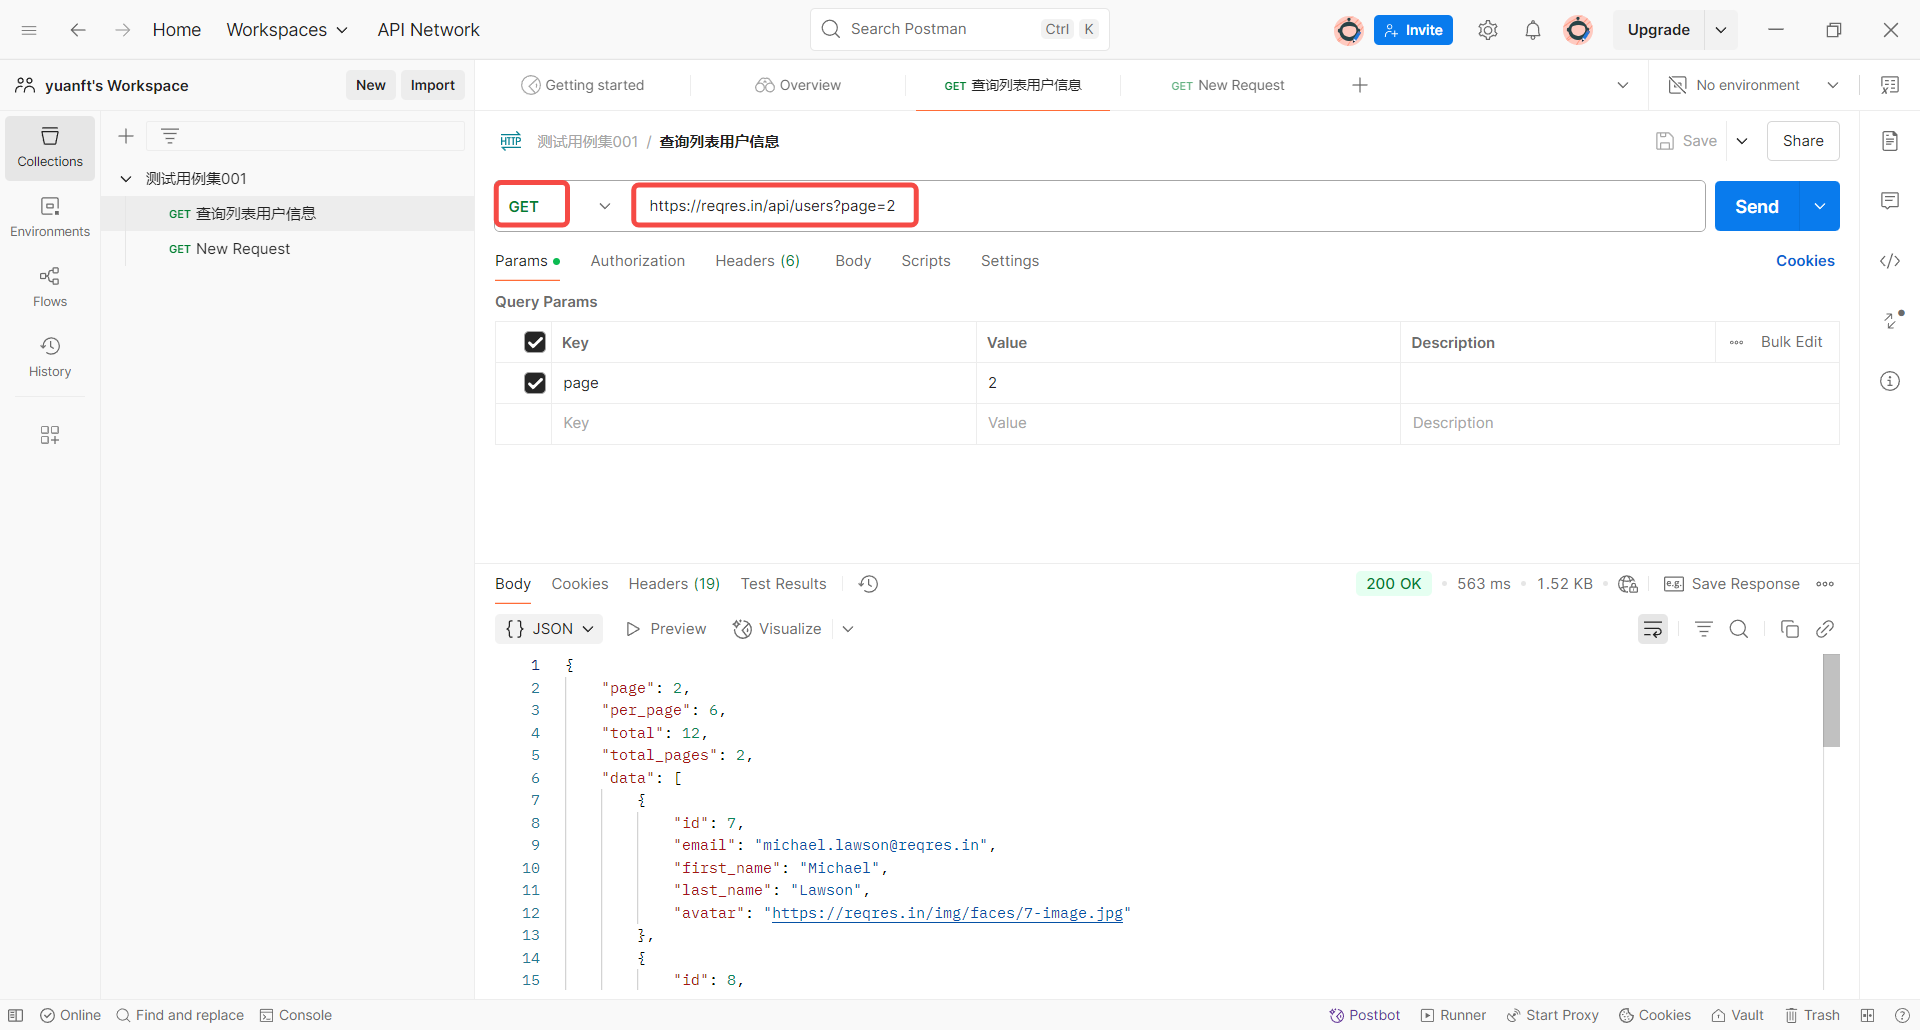Toggle the select-all params checkbox

point(535,342)
